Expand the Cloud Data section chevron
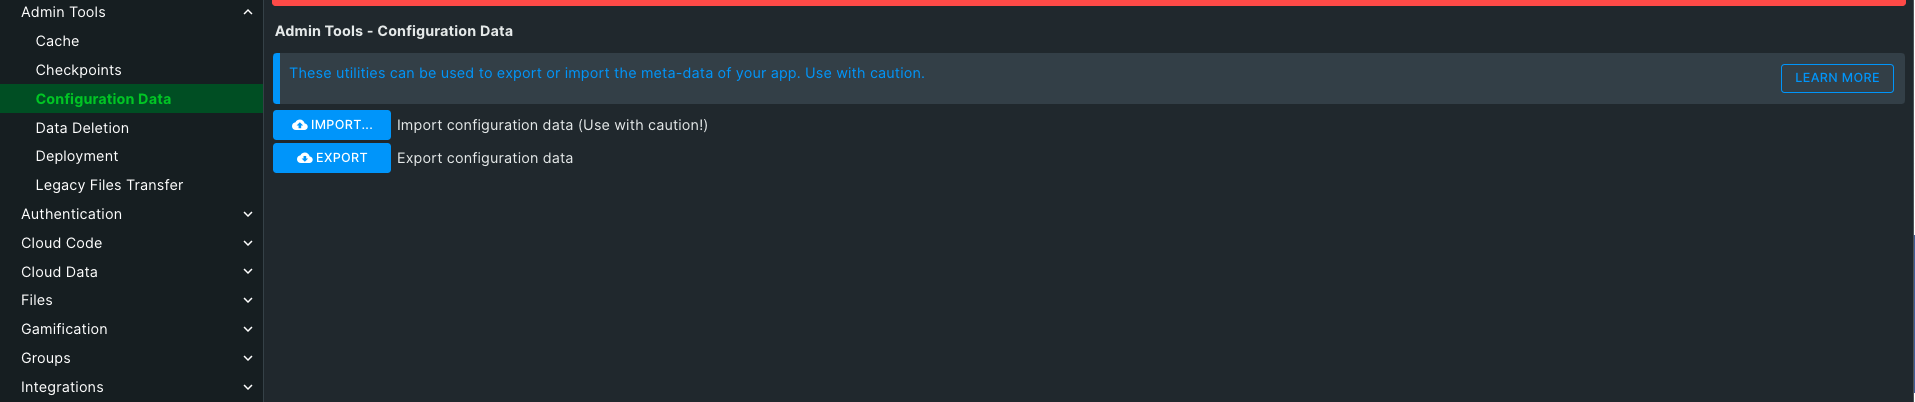 click(x=248, y=271)
